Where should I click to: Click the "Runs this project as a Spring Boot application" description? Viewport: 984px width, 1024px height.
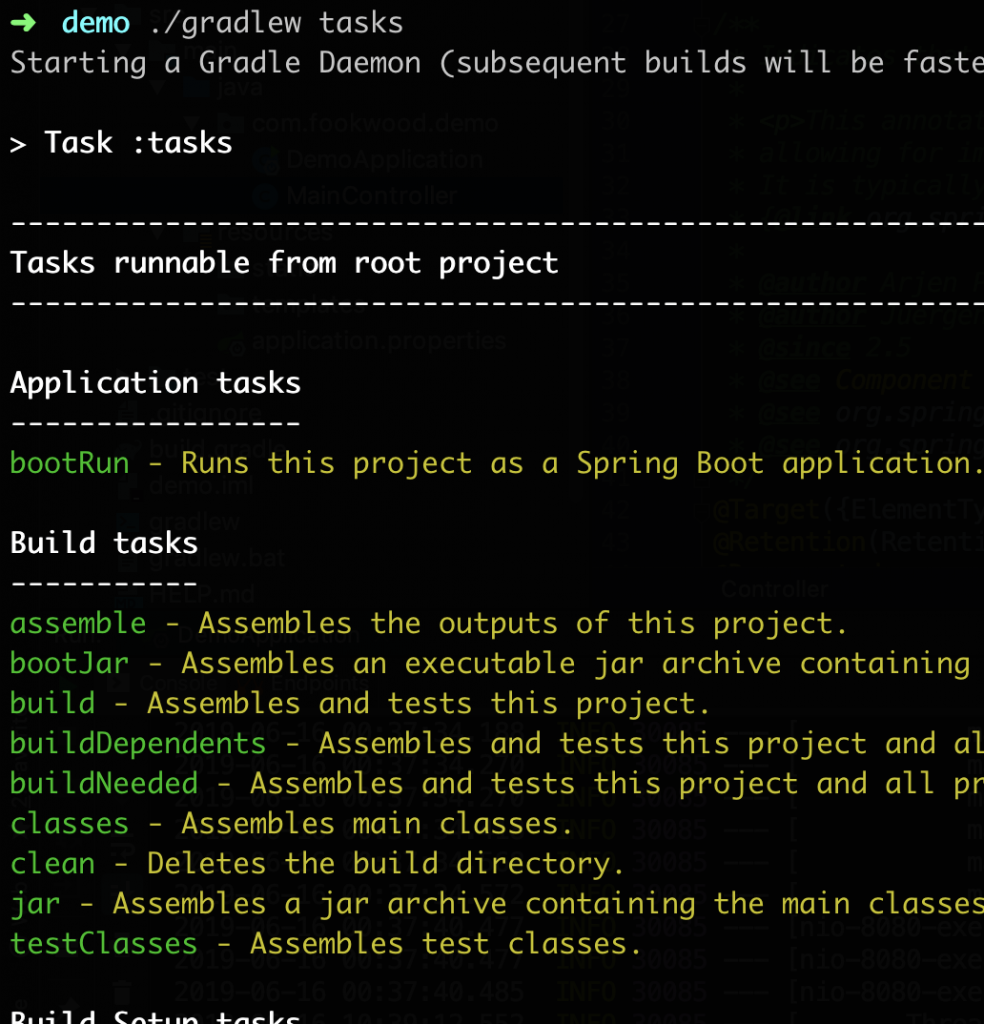click(x=577, y=463)
